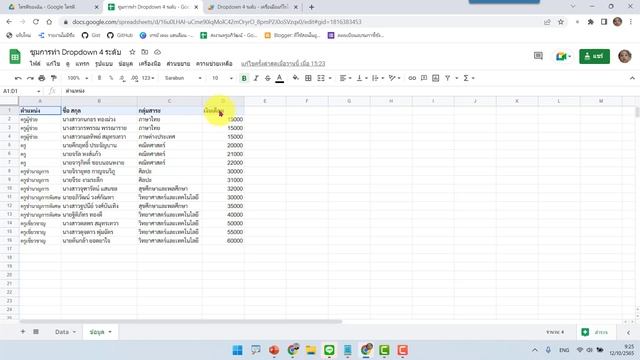This screenshot has width=640, height=360.
Task: Click the cloud document status icon
Action: pyautogui.click(x=157, y=52)
